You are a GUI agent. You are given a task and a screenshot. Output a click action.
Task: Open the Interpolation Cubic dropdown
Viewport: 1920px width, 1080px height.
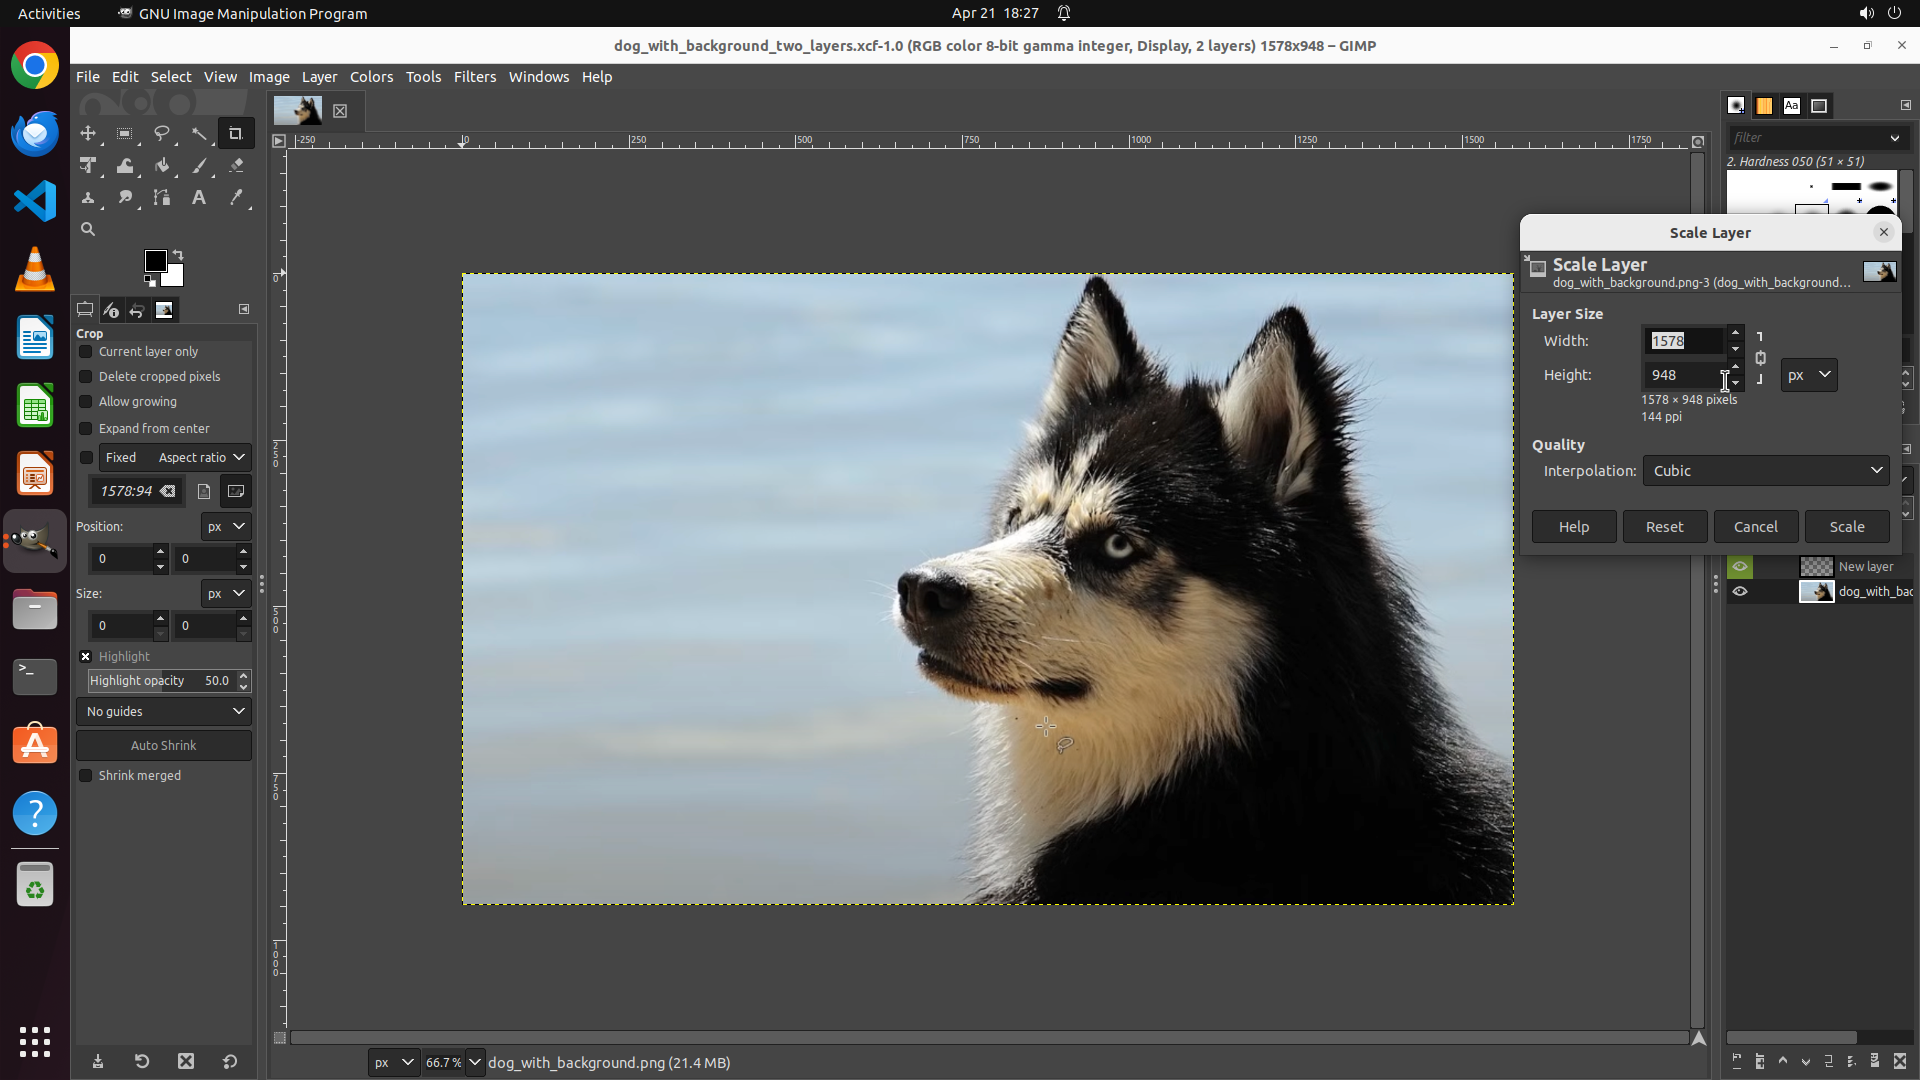1765,471
